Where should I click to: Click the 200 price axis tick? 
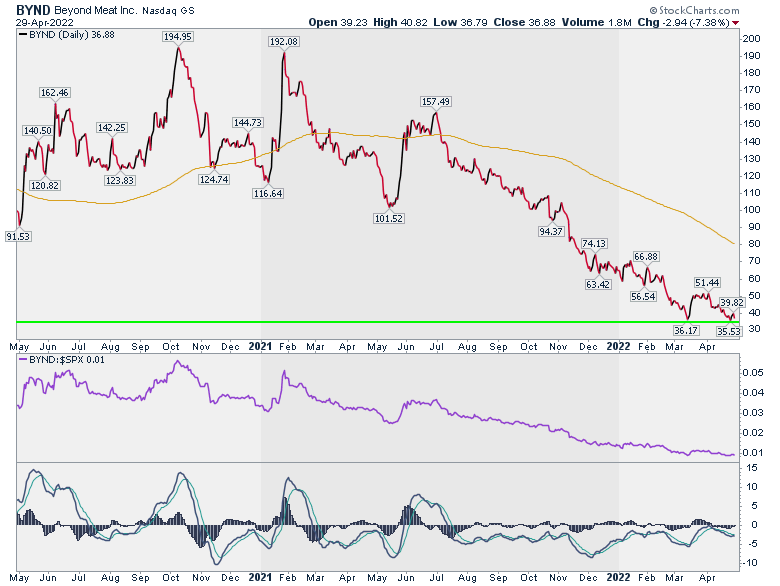point(751,39)
